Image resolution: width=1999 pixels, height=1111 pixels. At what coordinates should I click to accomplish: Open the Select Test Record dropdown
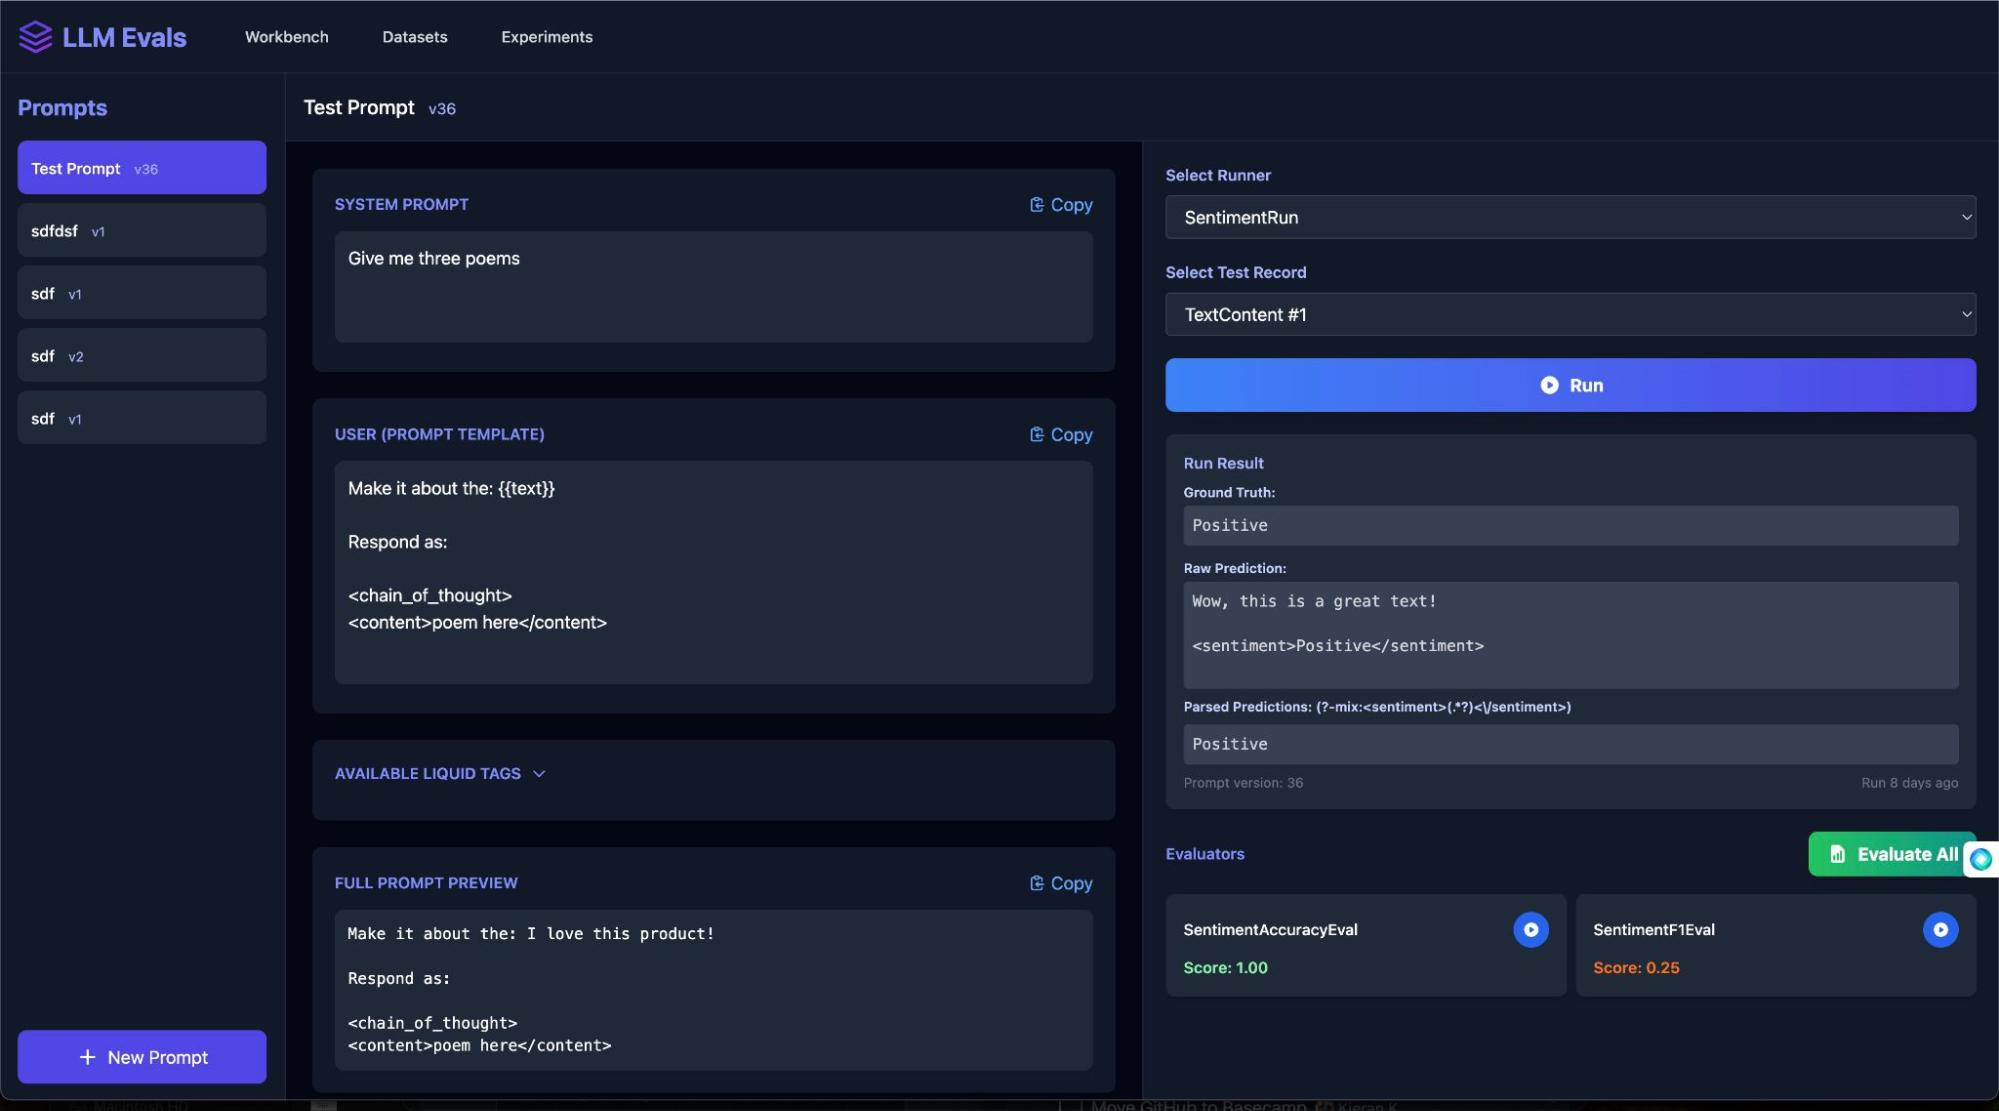click(x=1569, y=314)
